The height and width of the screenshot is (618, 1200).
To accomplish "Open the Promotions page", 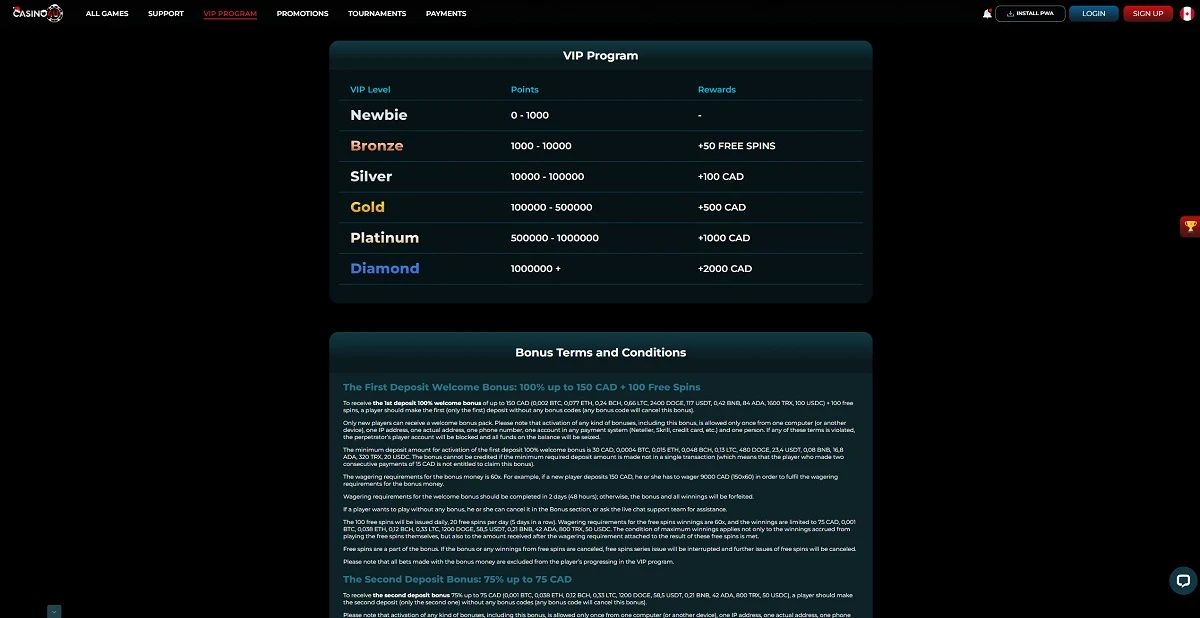I will 303,14.
